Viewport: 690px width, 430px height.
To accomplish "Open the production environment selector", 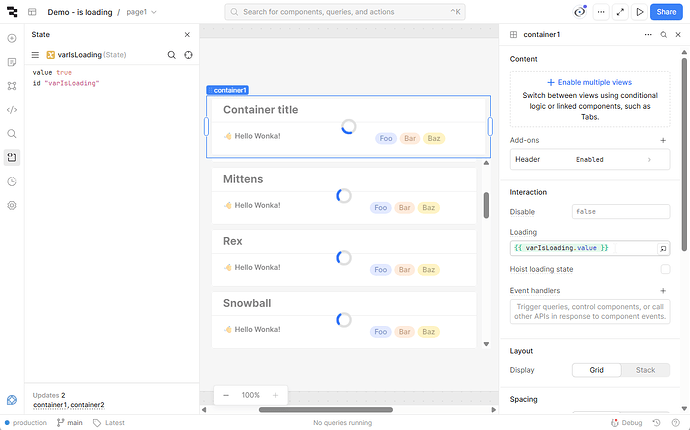I will point(23,423).
